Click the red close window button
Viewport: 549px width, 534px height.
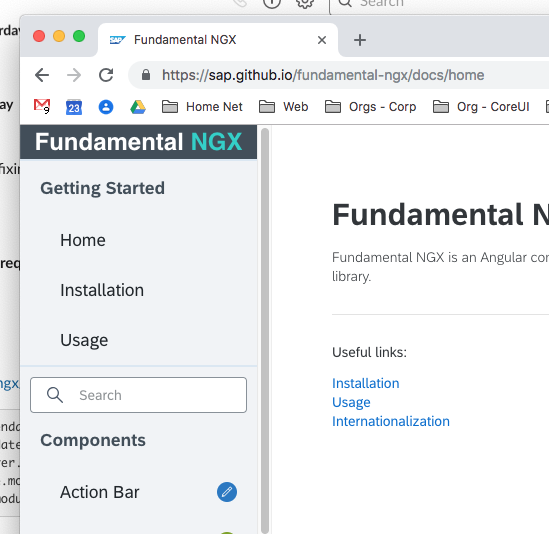click(x=39, y=36)
